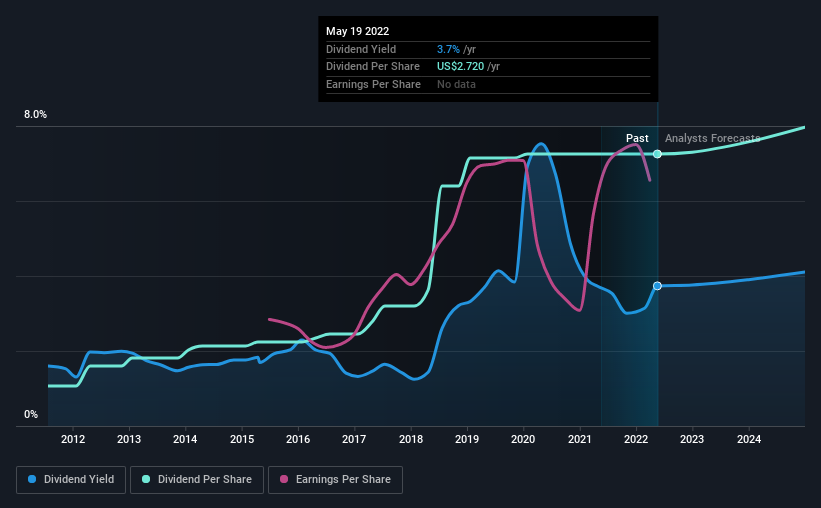Click the 3.7% dividend yield value
Screen dimensions: 821x508
pyautogui.click(x=448, y=49)
